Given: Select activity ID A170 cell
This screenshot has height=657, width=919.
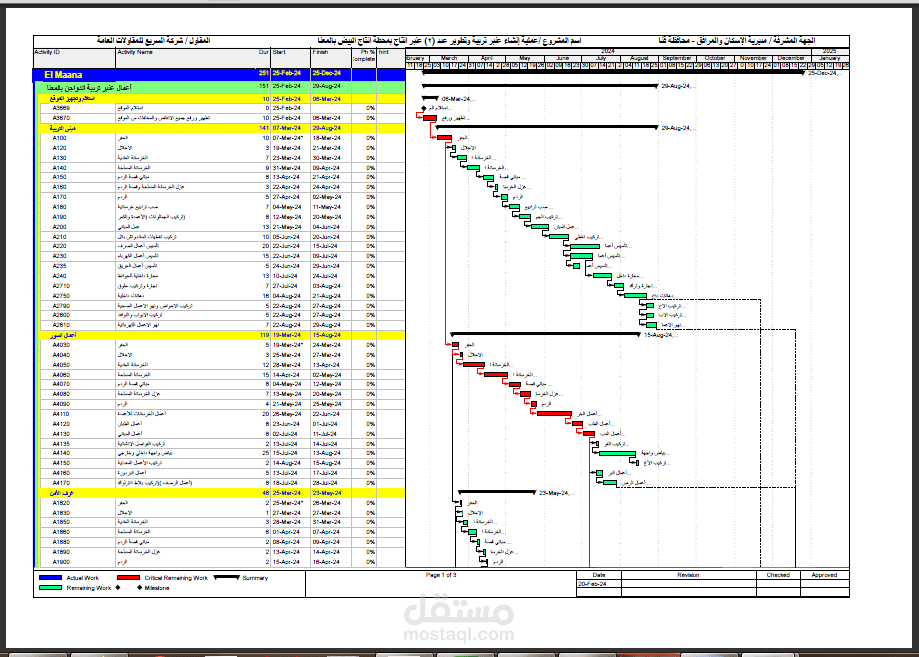Looking at the screenshot, I should pyautogui.click(x=59, y=197).
